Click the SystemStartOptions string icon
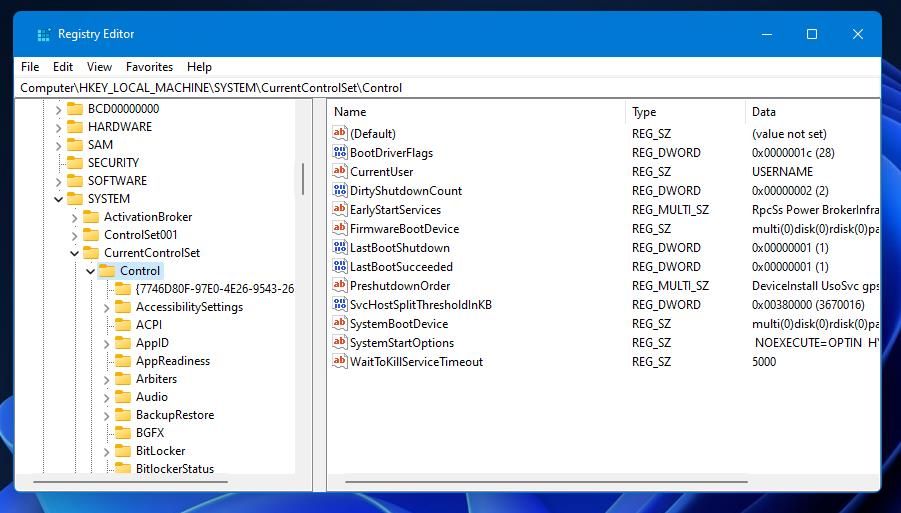 pos(340,342)
